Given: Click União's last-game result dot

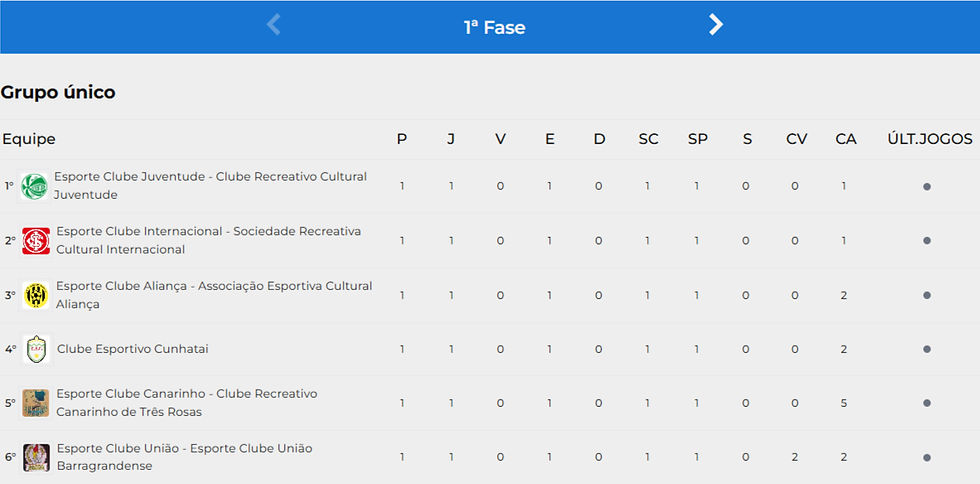Looking at the screenshot, I should click(x=927, y=458).
